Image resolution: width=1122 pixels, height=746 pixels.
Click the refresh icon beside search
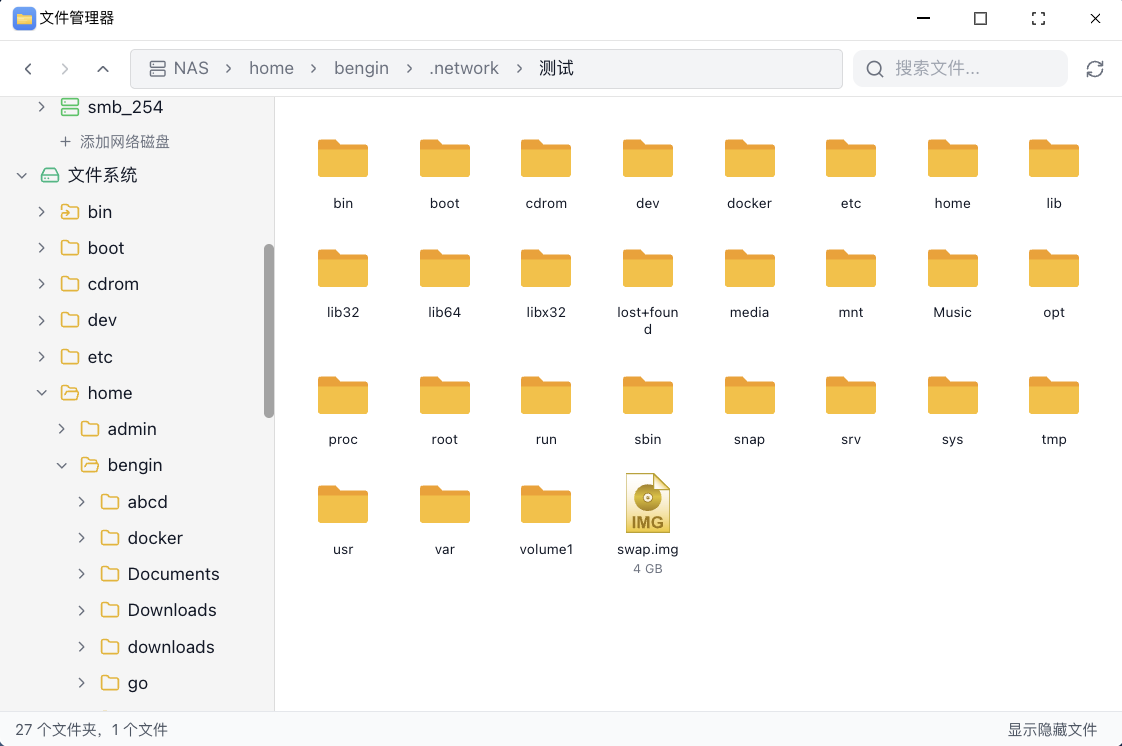[x=1095, y=69]
